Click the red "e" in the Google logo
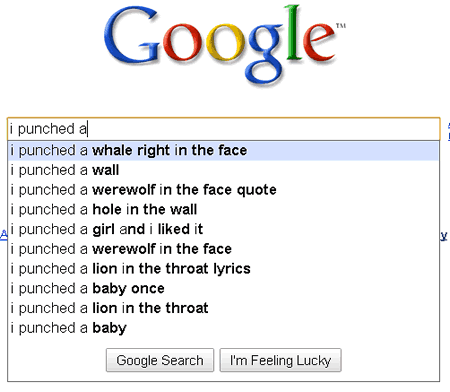Screen dimensions: 450x392 [318, 43]
